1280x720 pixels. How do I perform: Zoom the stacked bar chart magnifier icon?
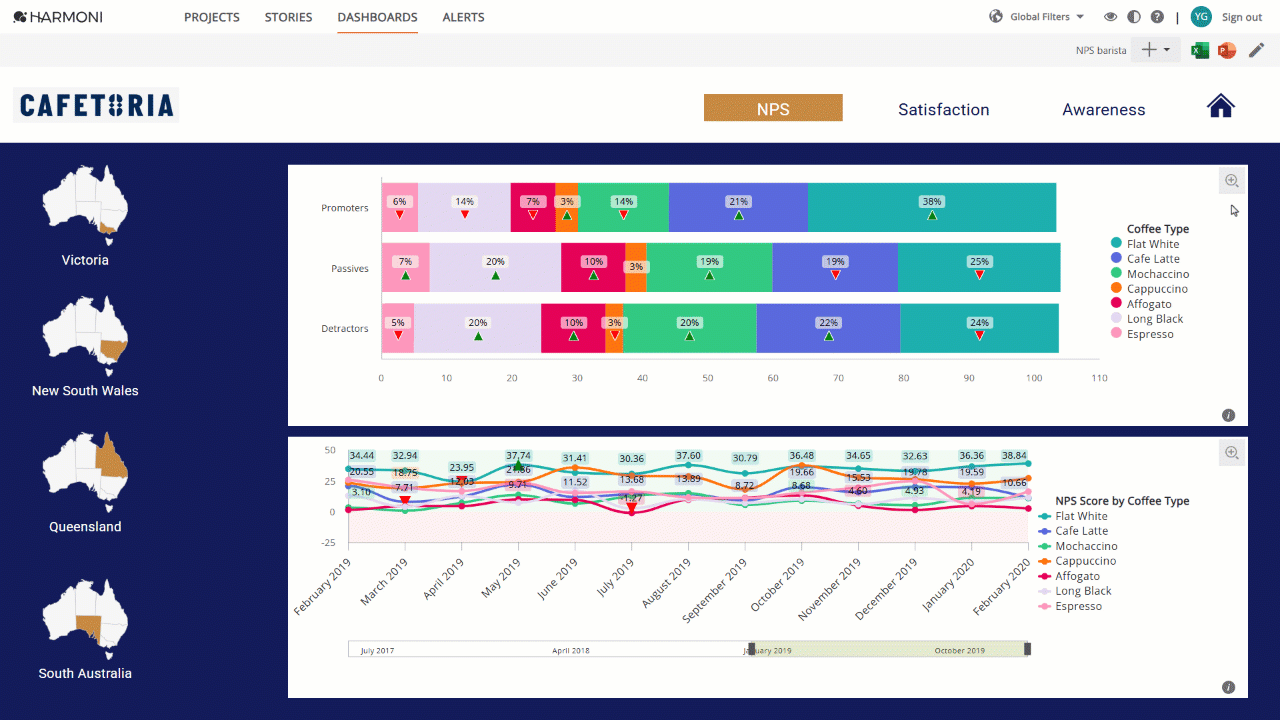pyautogui.click(x=1232, y=181)
